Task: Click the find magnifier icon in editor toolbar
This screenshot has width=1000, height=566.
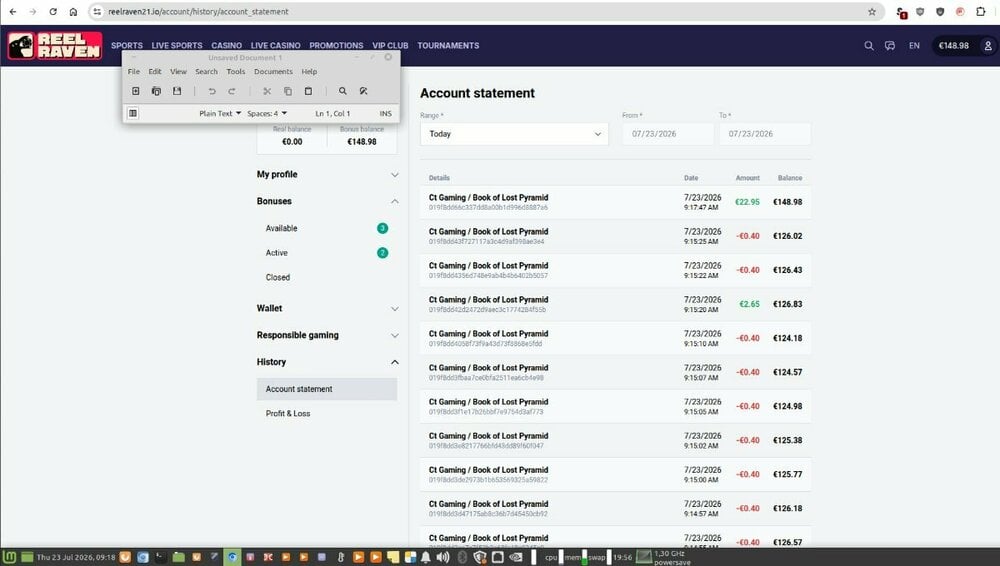Action: [x=342, y=91]
